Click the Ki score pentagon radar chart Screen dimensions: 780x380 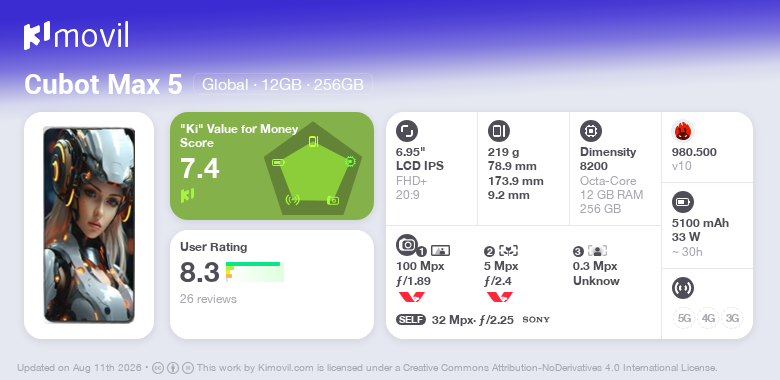click(x=313, y=168)
